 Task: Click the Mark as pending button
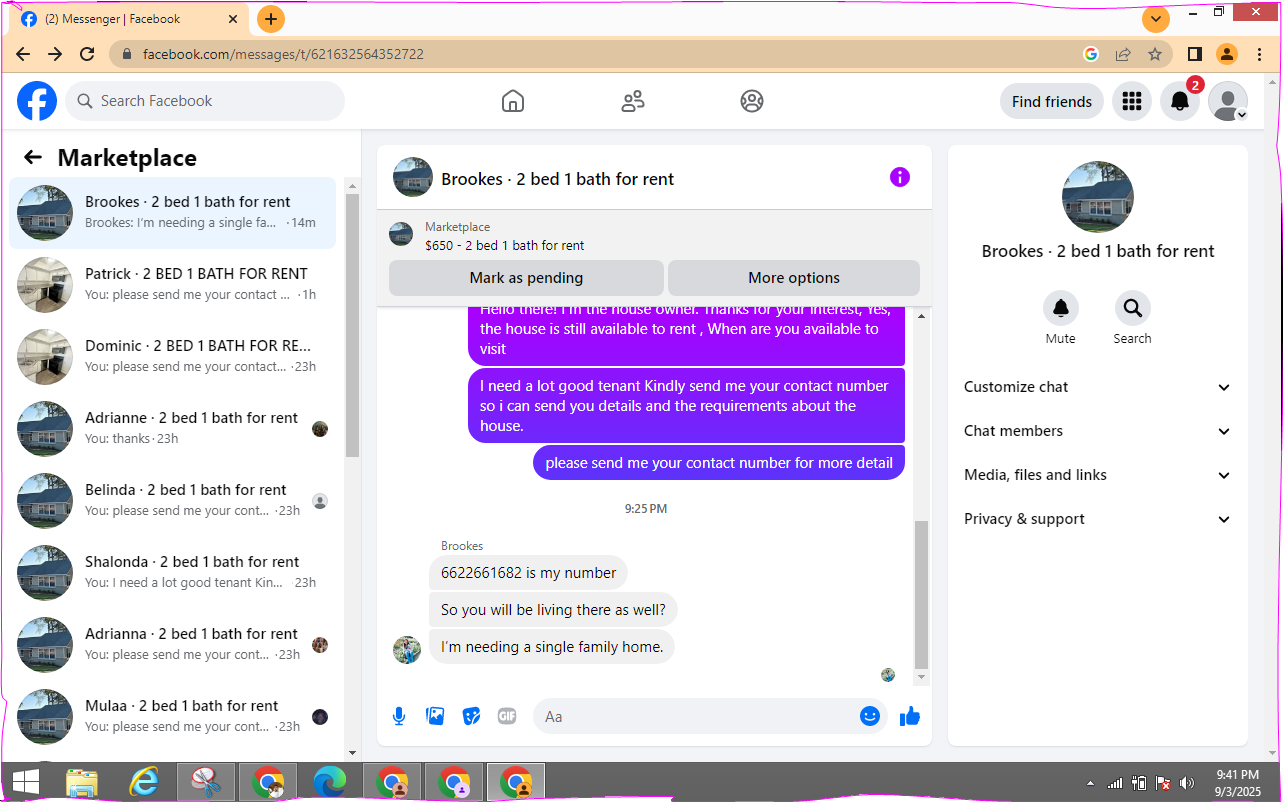[526, 278]
